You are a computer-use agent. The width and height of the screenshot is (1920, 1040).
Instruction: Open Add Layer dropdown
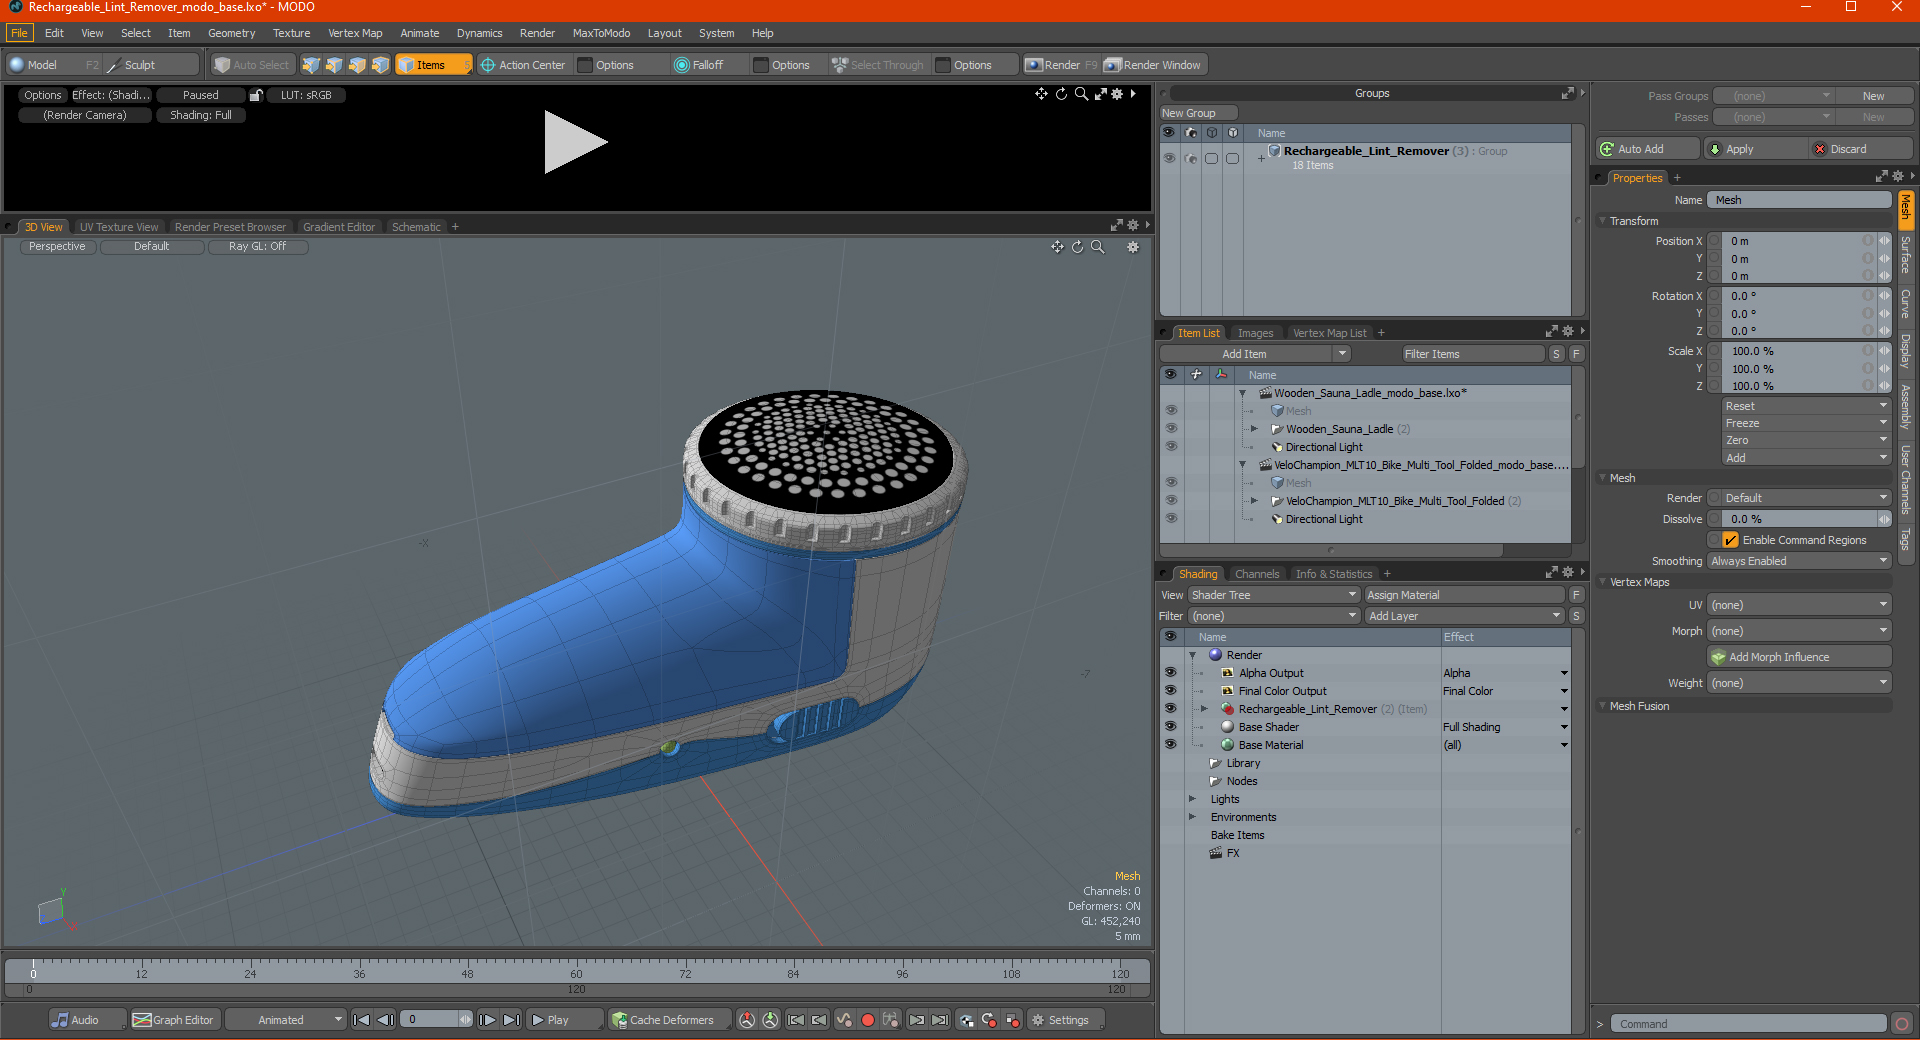[x=1464, y=616]
